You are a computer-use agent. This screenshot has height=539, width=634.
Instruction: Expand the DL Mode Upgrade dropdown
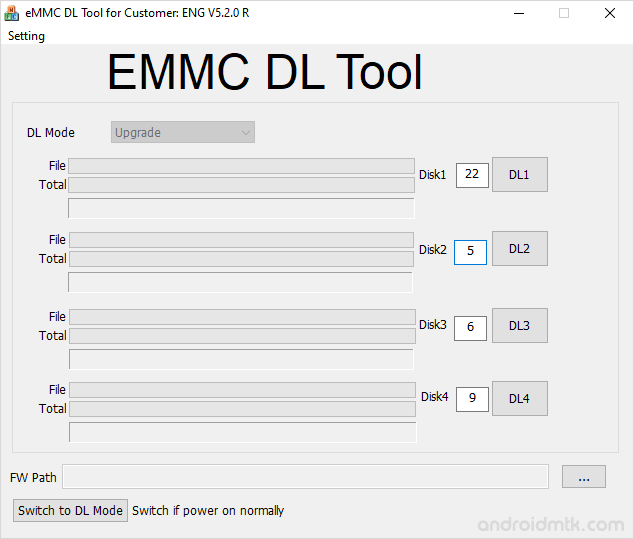(183, 132)
